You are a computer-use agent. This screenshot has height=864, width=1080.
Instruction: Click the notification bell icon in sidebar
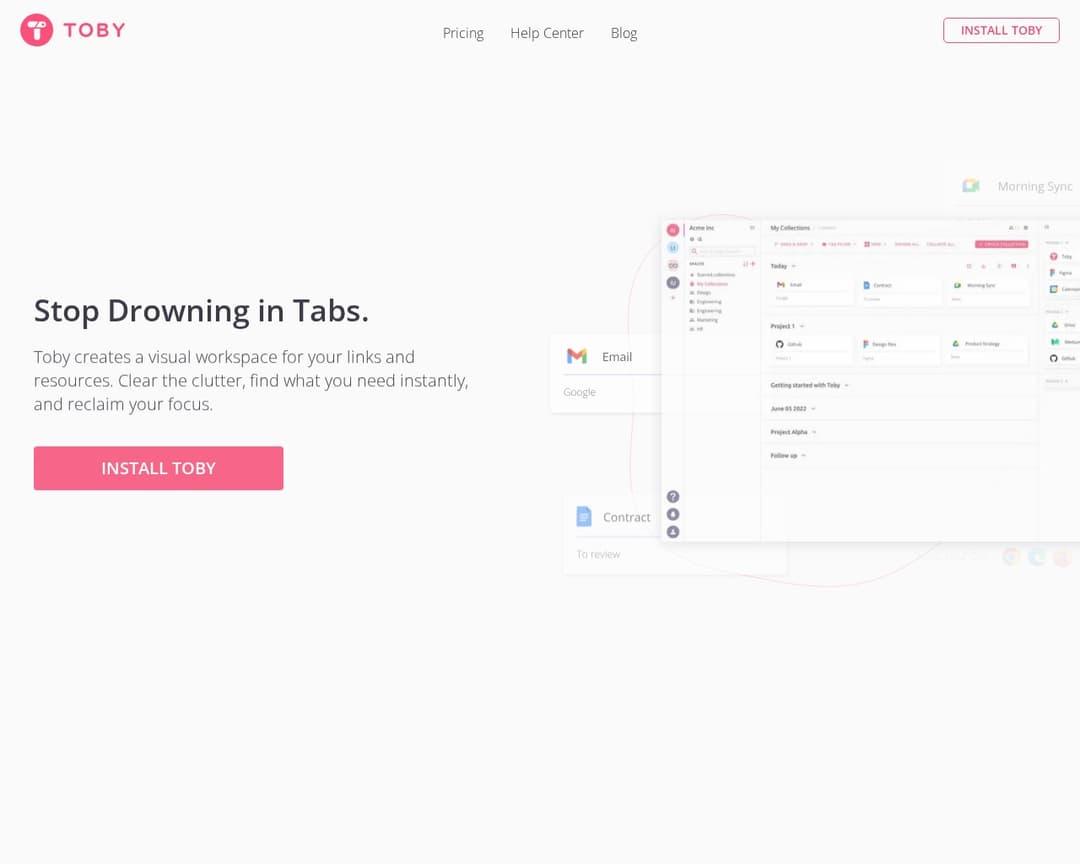coord(673,515)
